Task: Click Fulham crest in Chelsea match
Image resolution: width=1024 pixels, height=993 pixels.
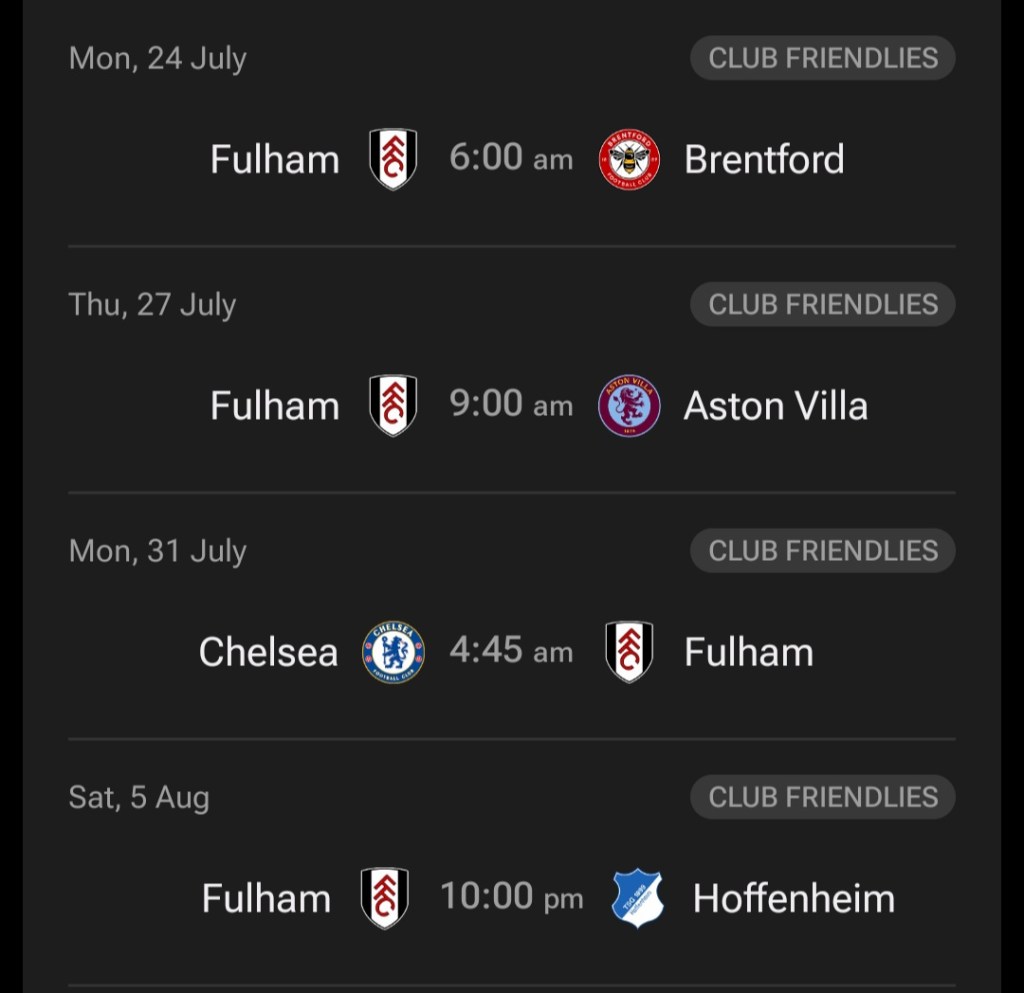Action: pos(629,652)
